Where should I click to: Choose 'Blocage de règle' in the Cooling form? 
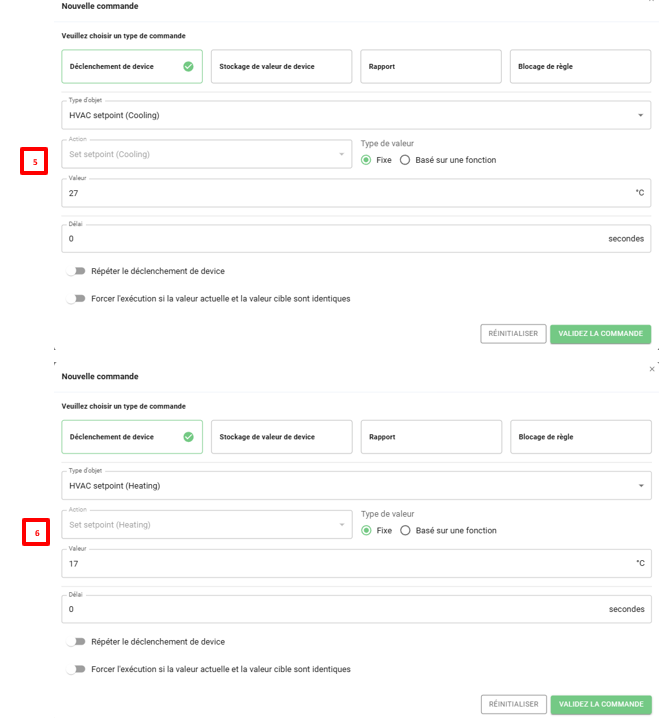point(580,67)
